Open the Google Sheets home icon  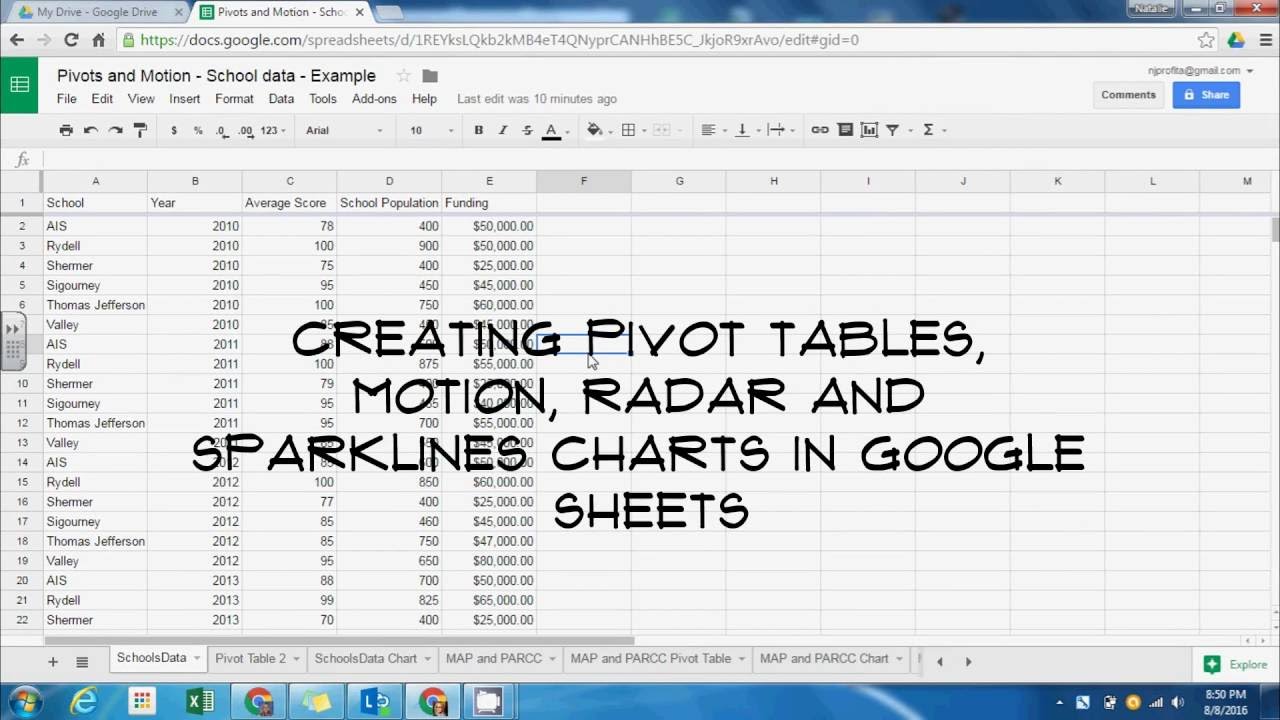(19, 84)
